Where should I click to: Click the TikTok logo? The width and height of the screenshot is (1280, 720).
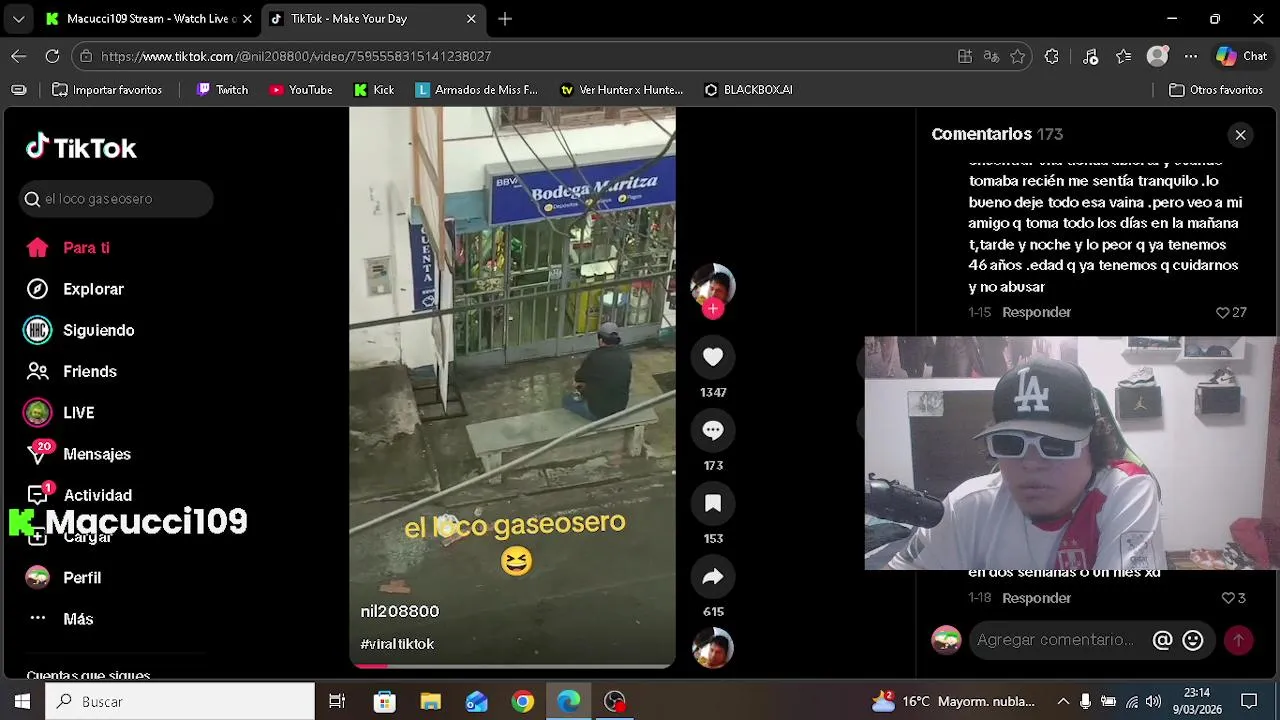[81, 148]
